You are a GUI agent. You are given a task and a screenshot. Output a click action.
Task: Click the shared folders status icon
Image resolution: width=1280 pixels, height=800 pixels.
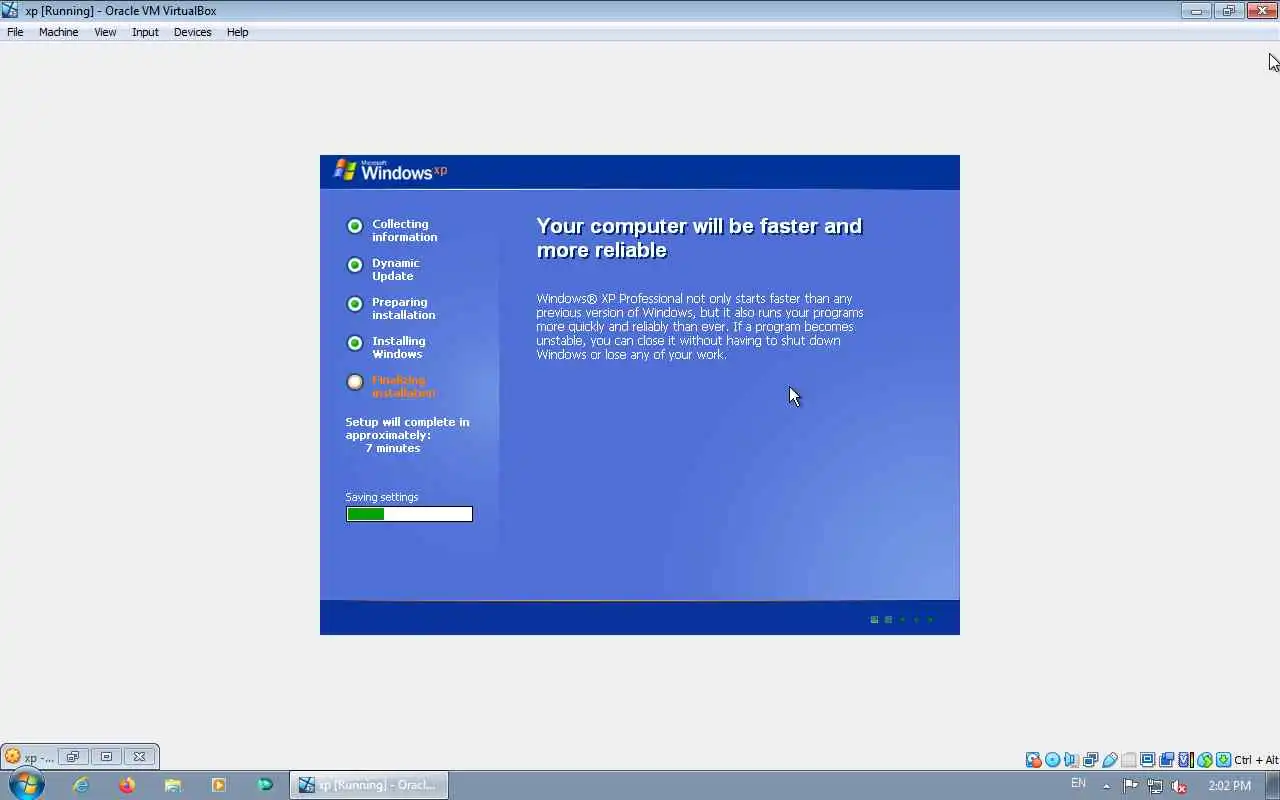[1129, 760]
